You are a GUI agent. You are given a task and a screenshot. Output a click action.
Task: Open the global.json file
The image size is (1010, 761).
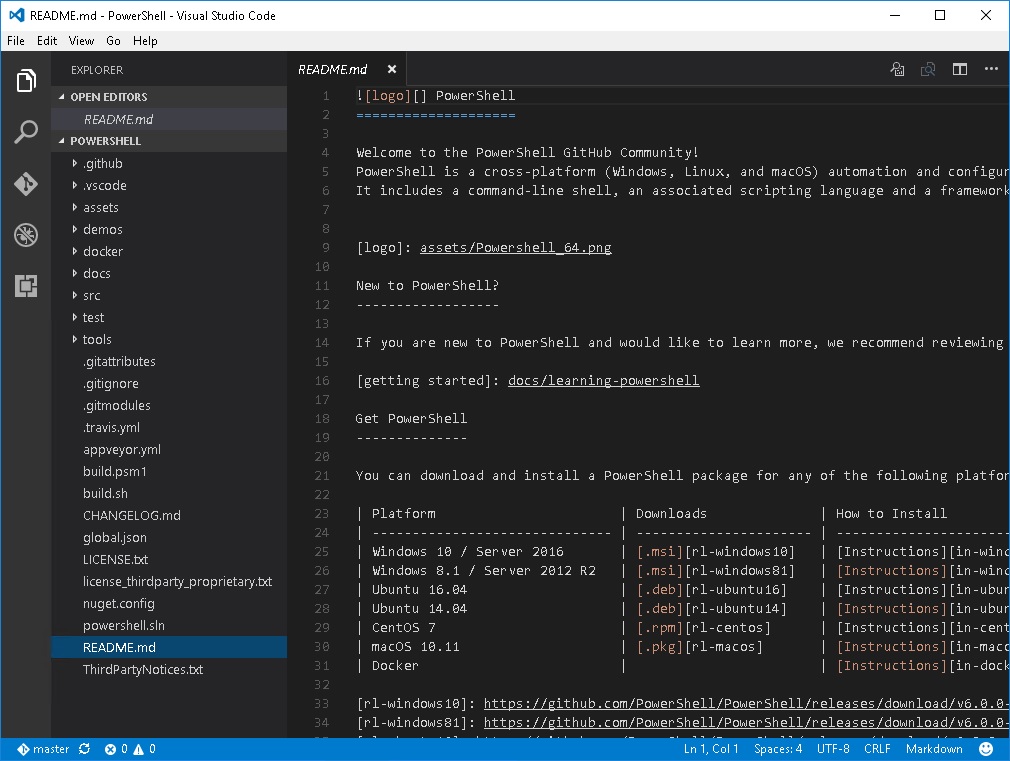169,537
